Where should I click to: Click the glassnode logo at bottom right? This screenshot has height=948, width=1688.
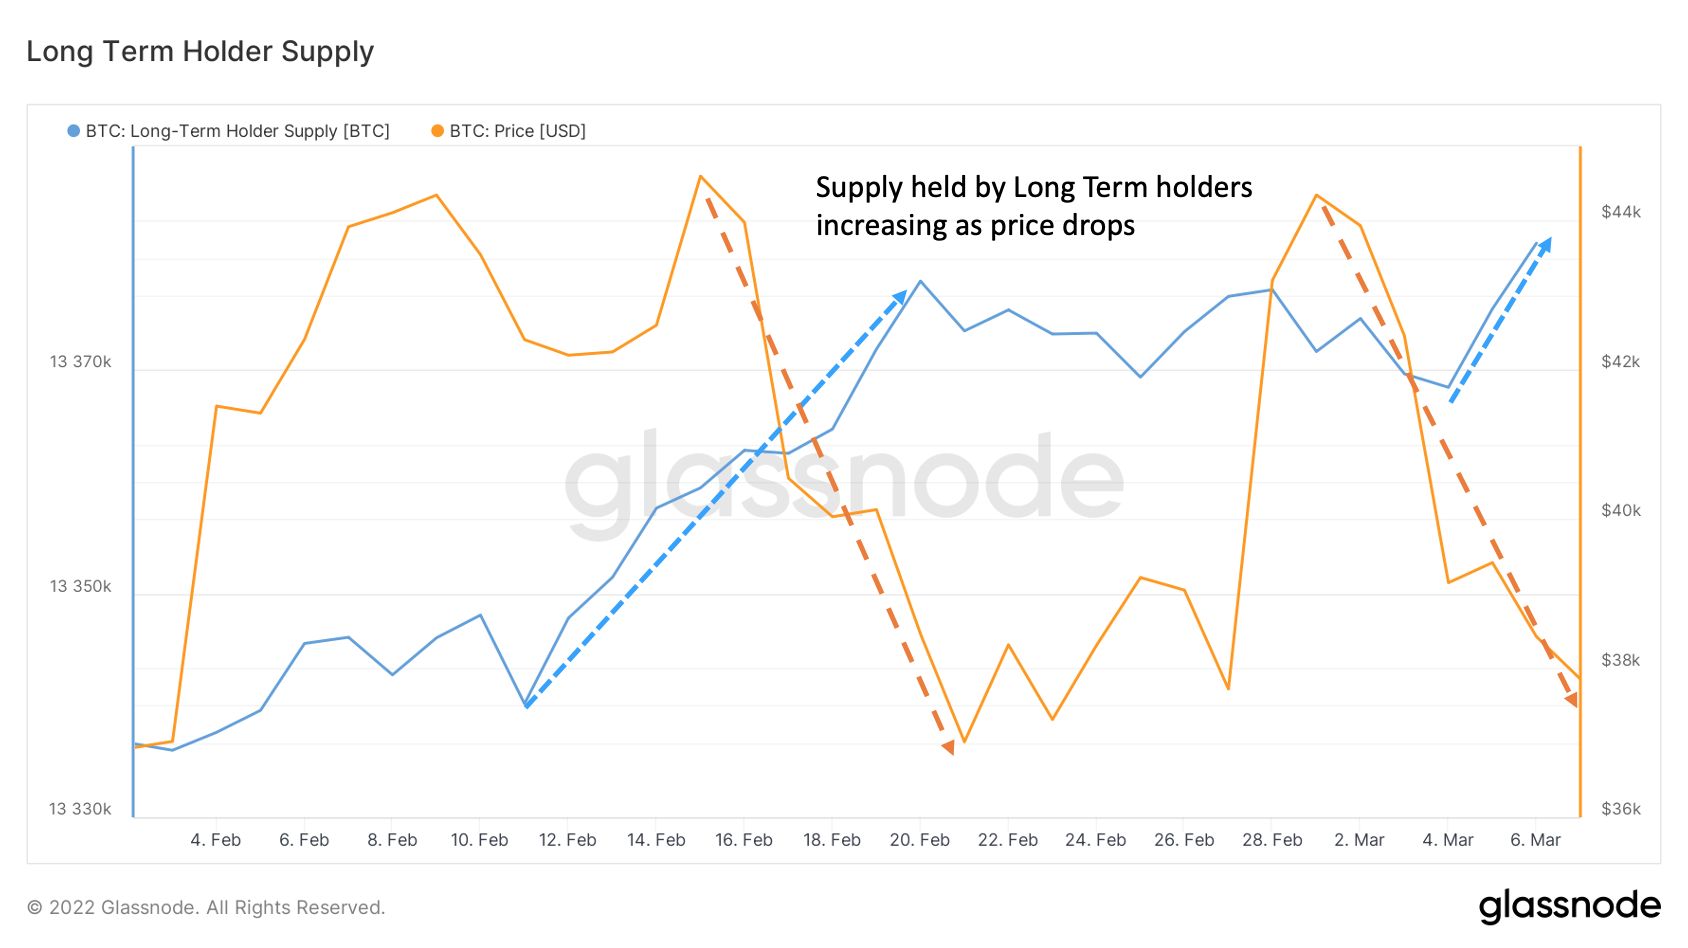(1569, 906)
